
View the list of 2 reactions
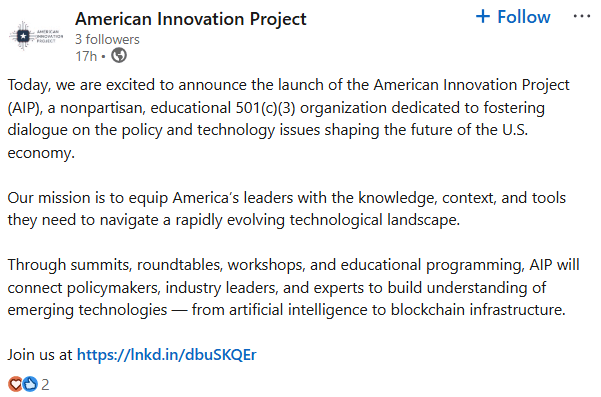click(45, 384)
